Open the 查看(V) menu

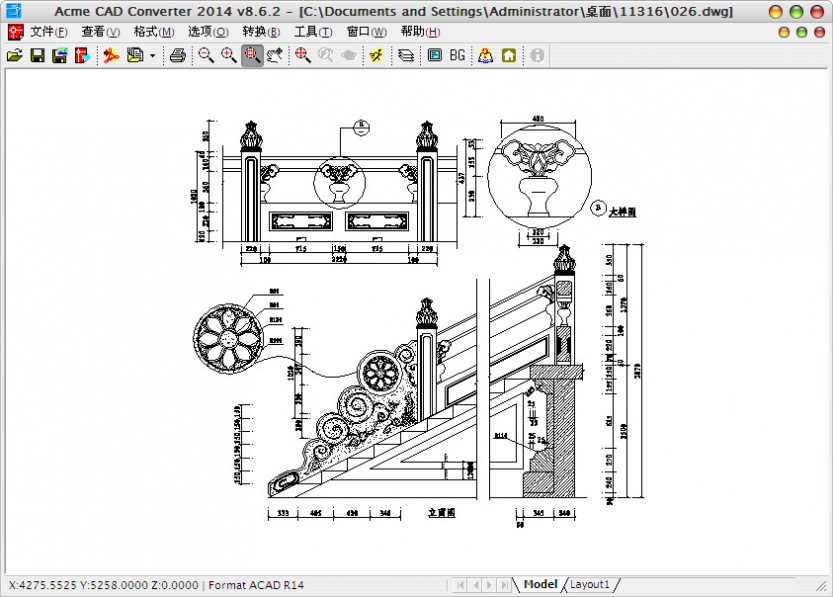[100, 32]
